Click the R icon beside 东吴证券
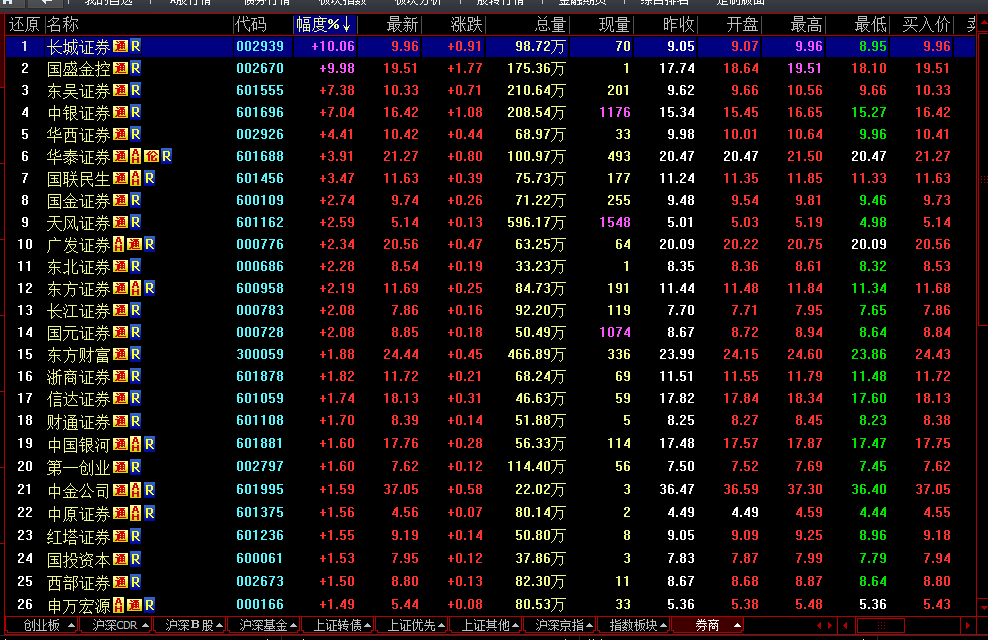Viewport: 988px width, 640px height. (x=135, y=90)
